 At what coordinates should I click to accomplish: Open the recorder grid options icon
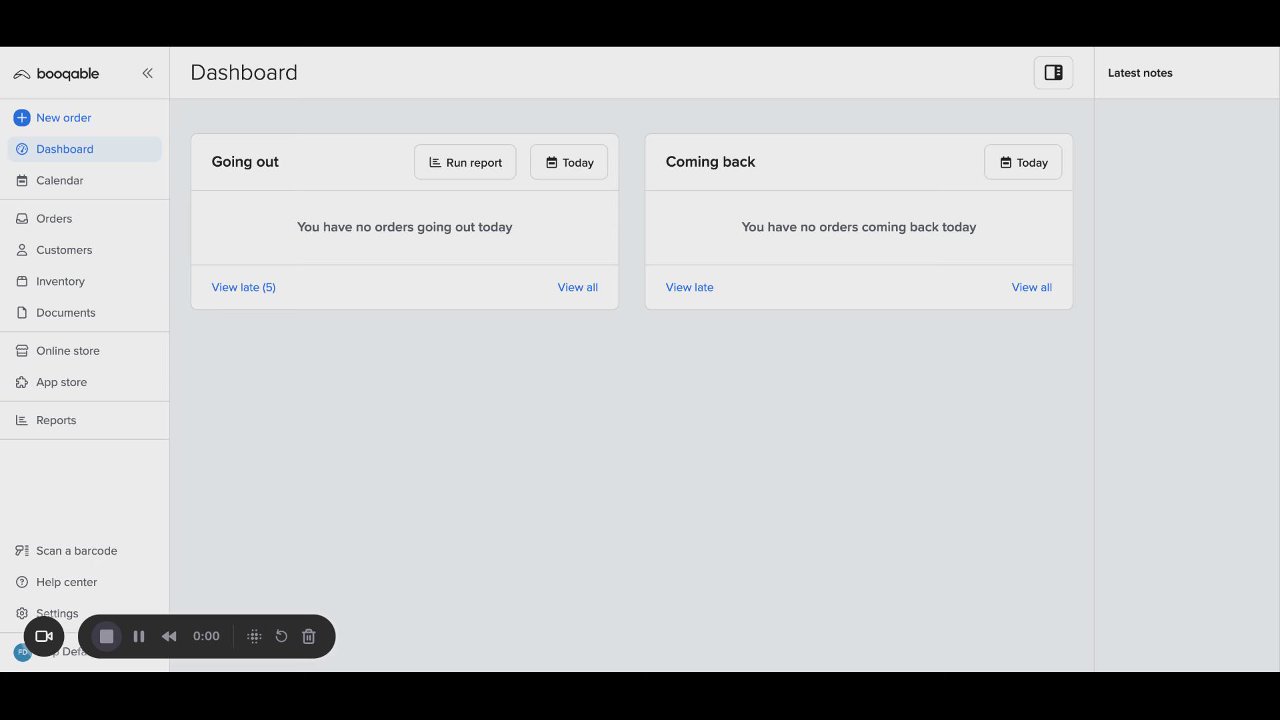254,637
